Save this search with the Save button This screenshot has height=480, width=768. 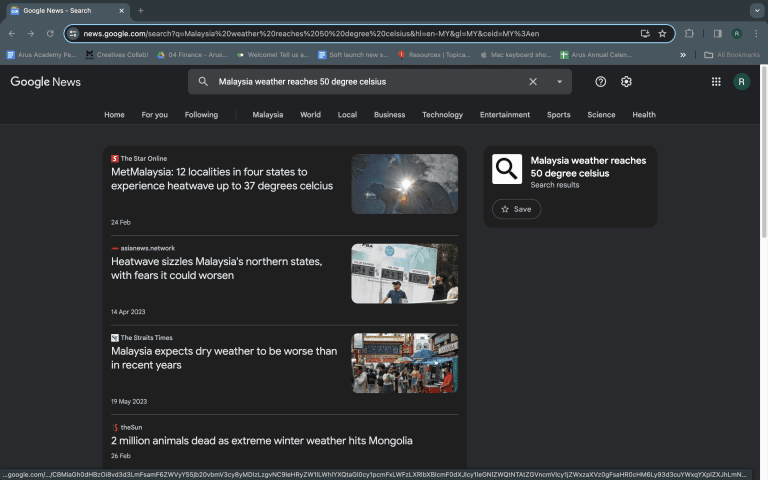click(x=516, y=209)
